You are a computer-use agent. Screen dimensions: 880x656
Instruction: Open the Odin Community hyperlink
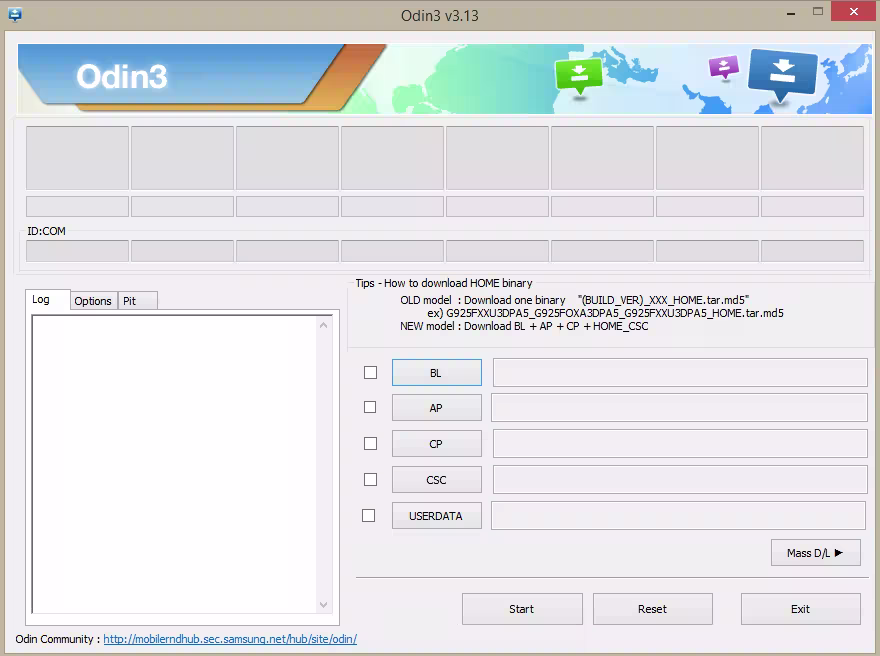click(x=230, y=639)
